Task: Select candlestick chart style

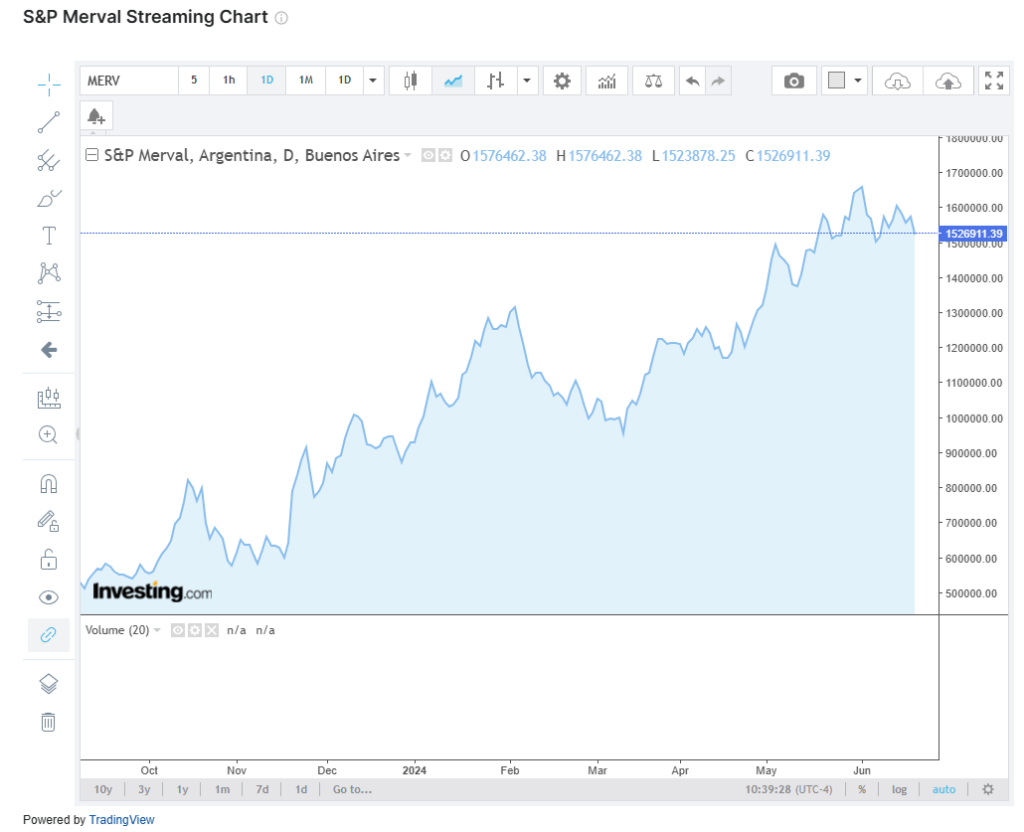Action: (410, 81)
